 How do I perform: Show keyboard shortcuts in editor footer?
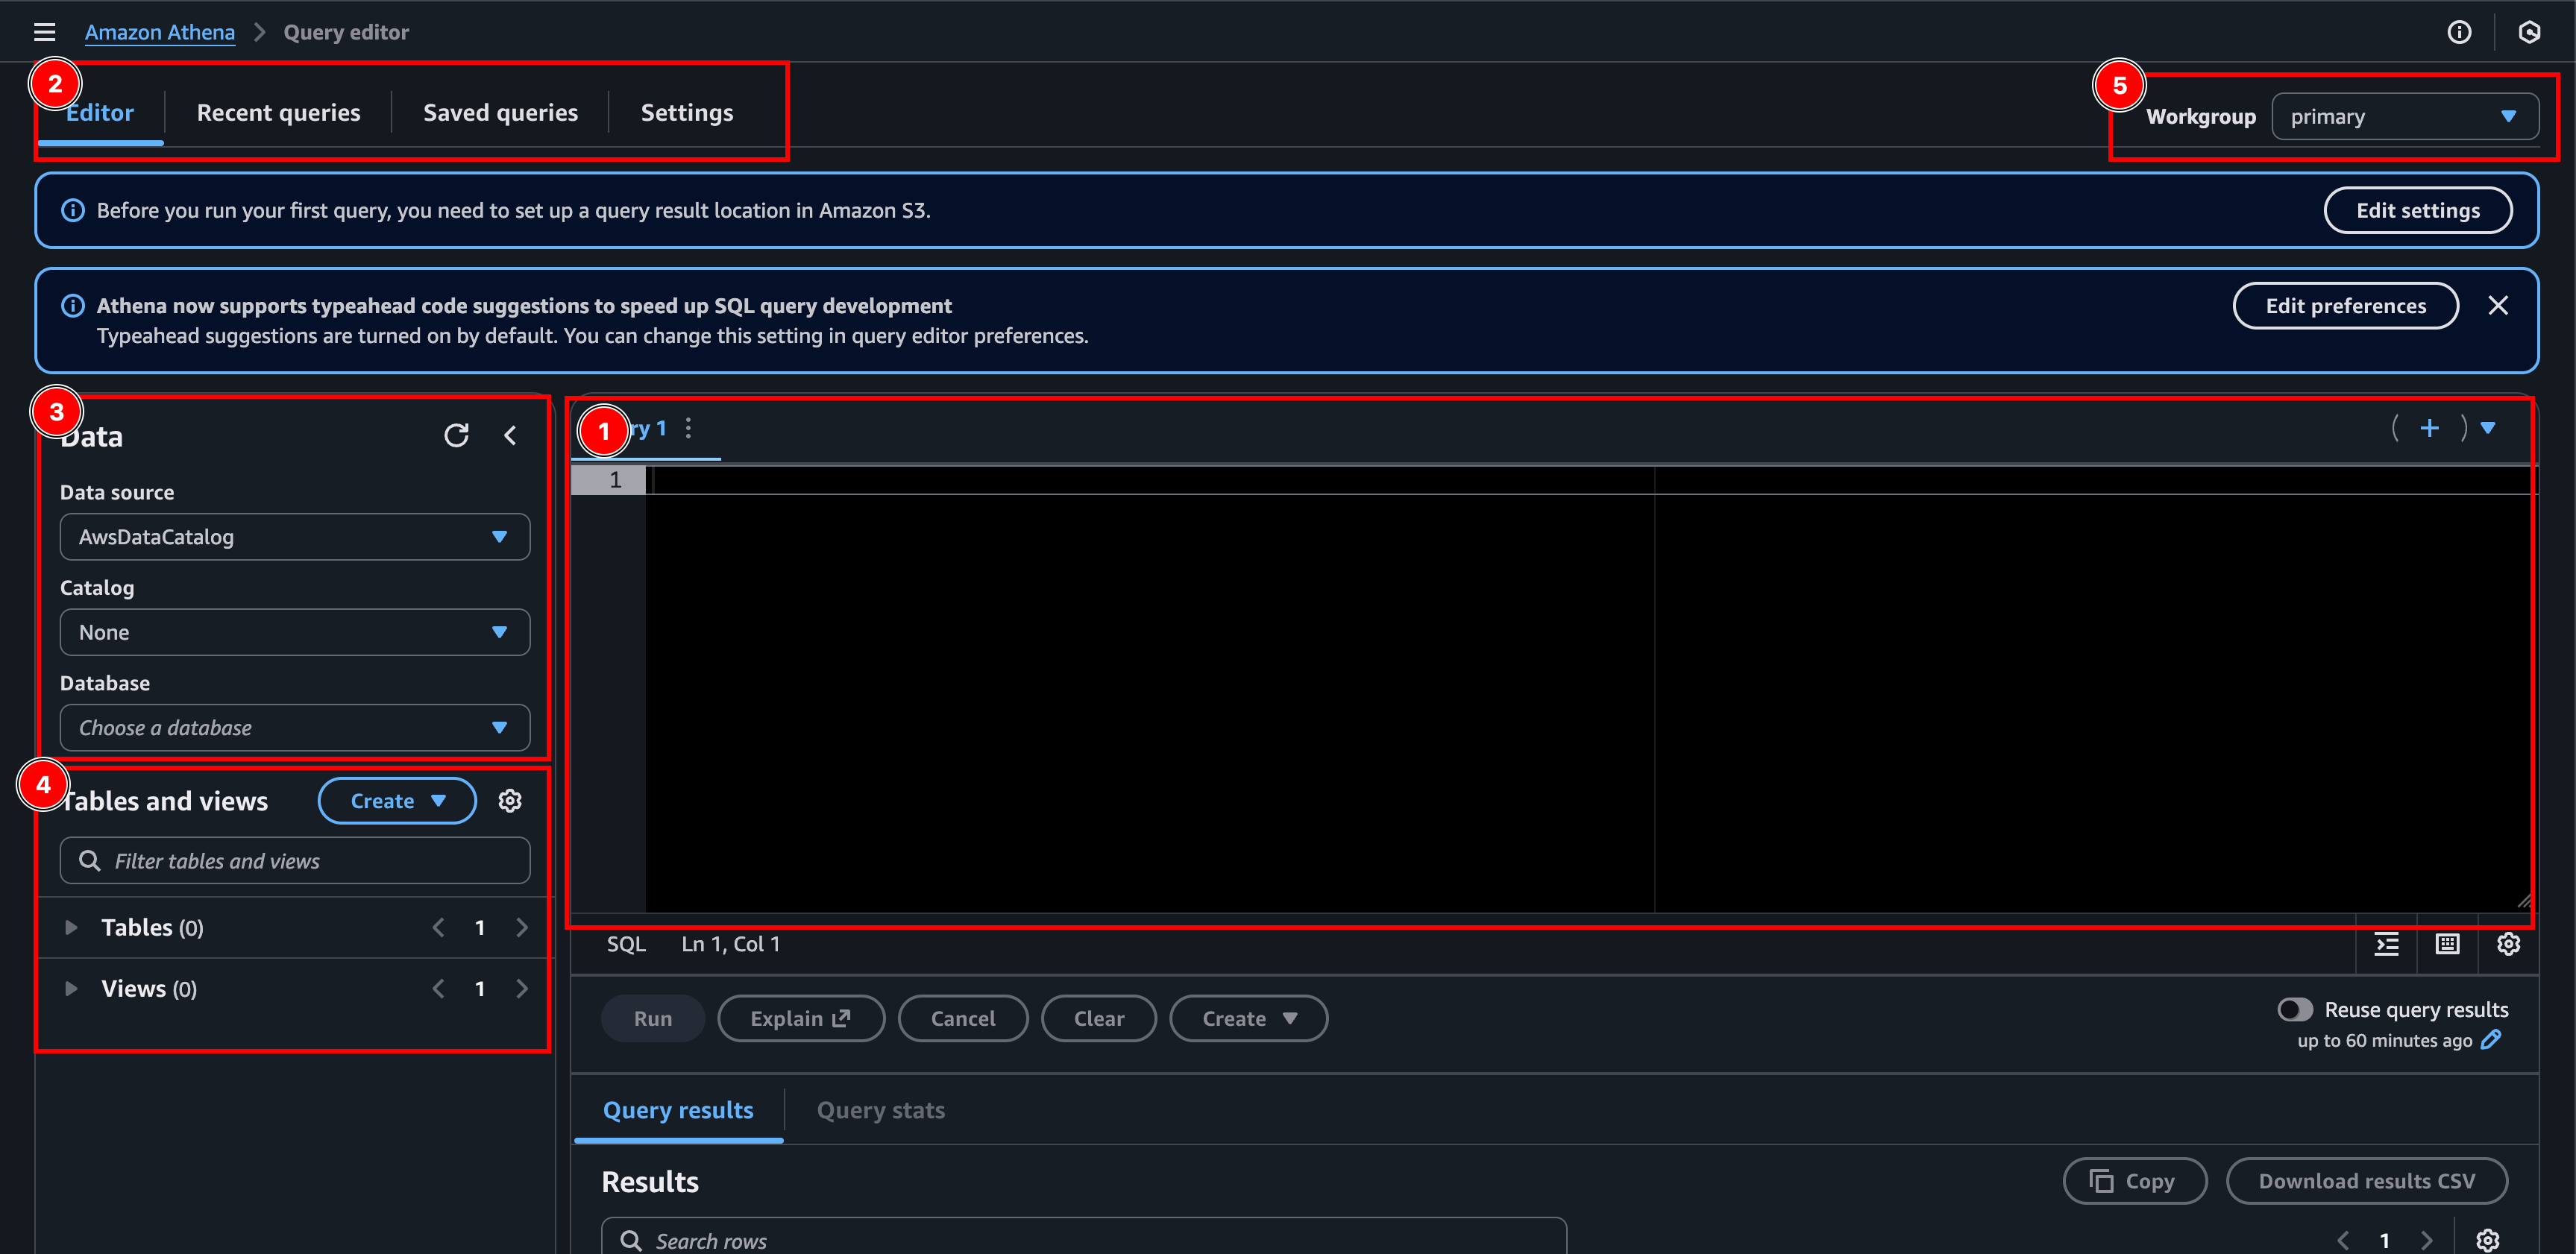(2447, 943)
